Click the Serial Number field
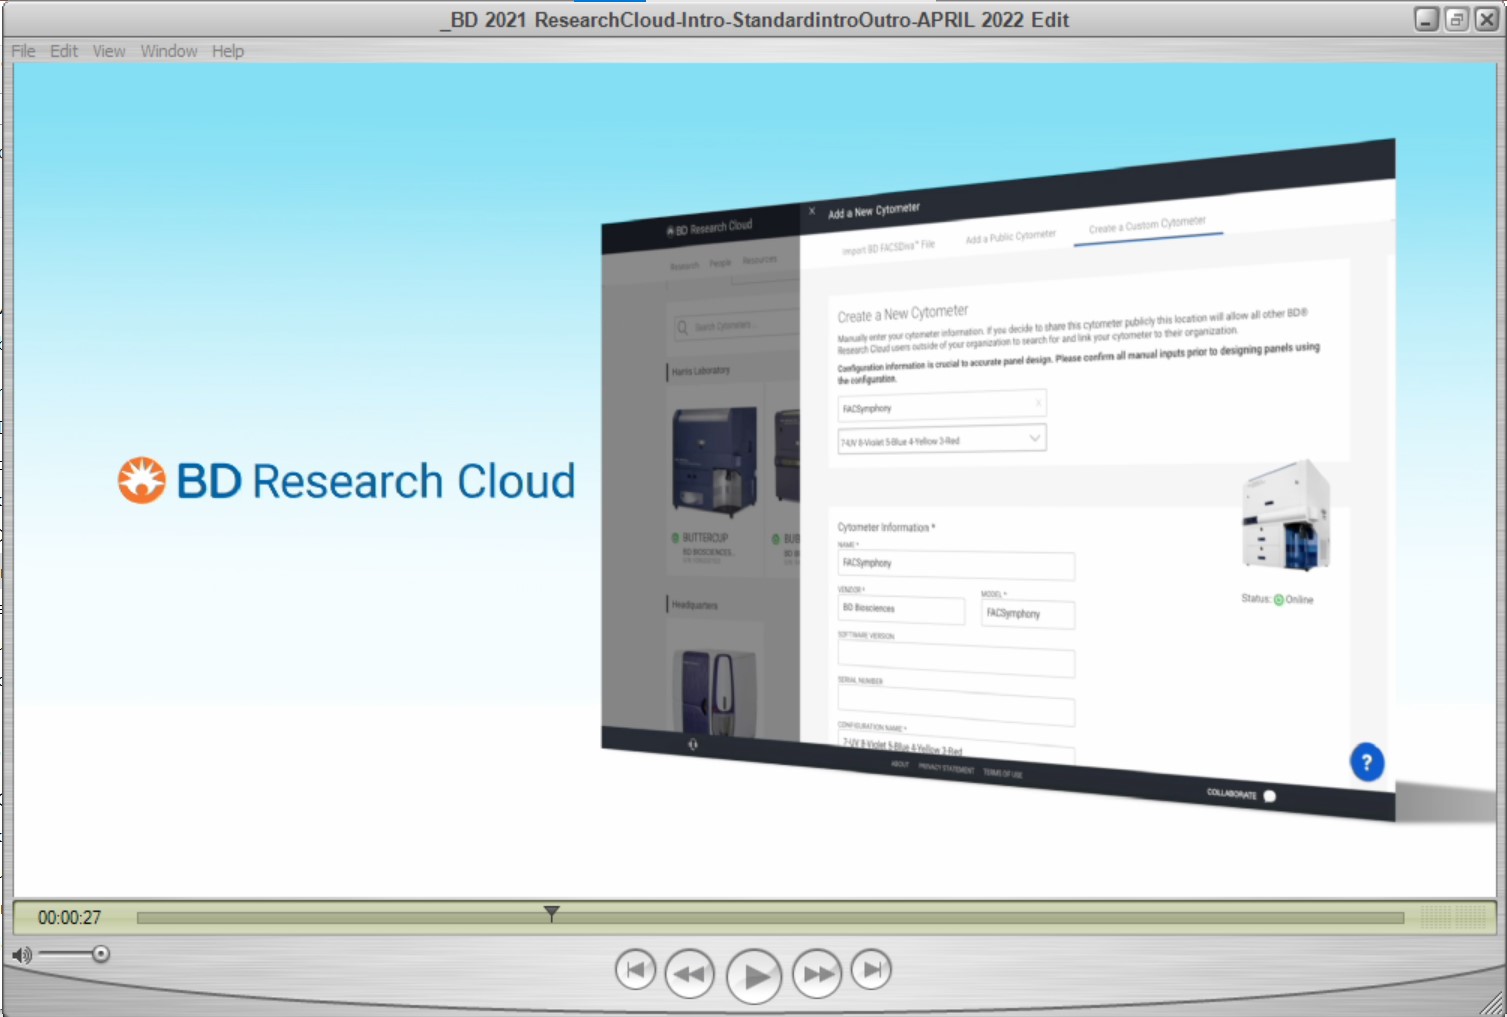This screenshot has height=1017, width=1507. click(956, 707)
